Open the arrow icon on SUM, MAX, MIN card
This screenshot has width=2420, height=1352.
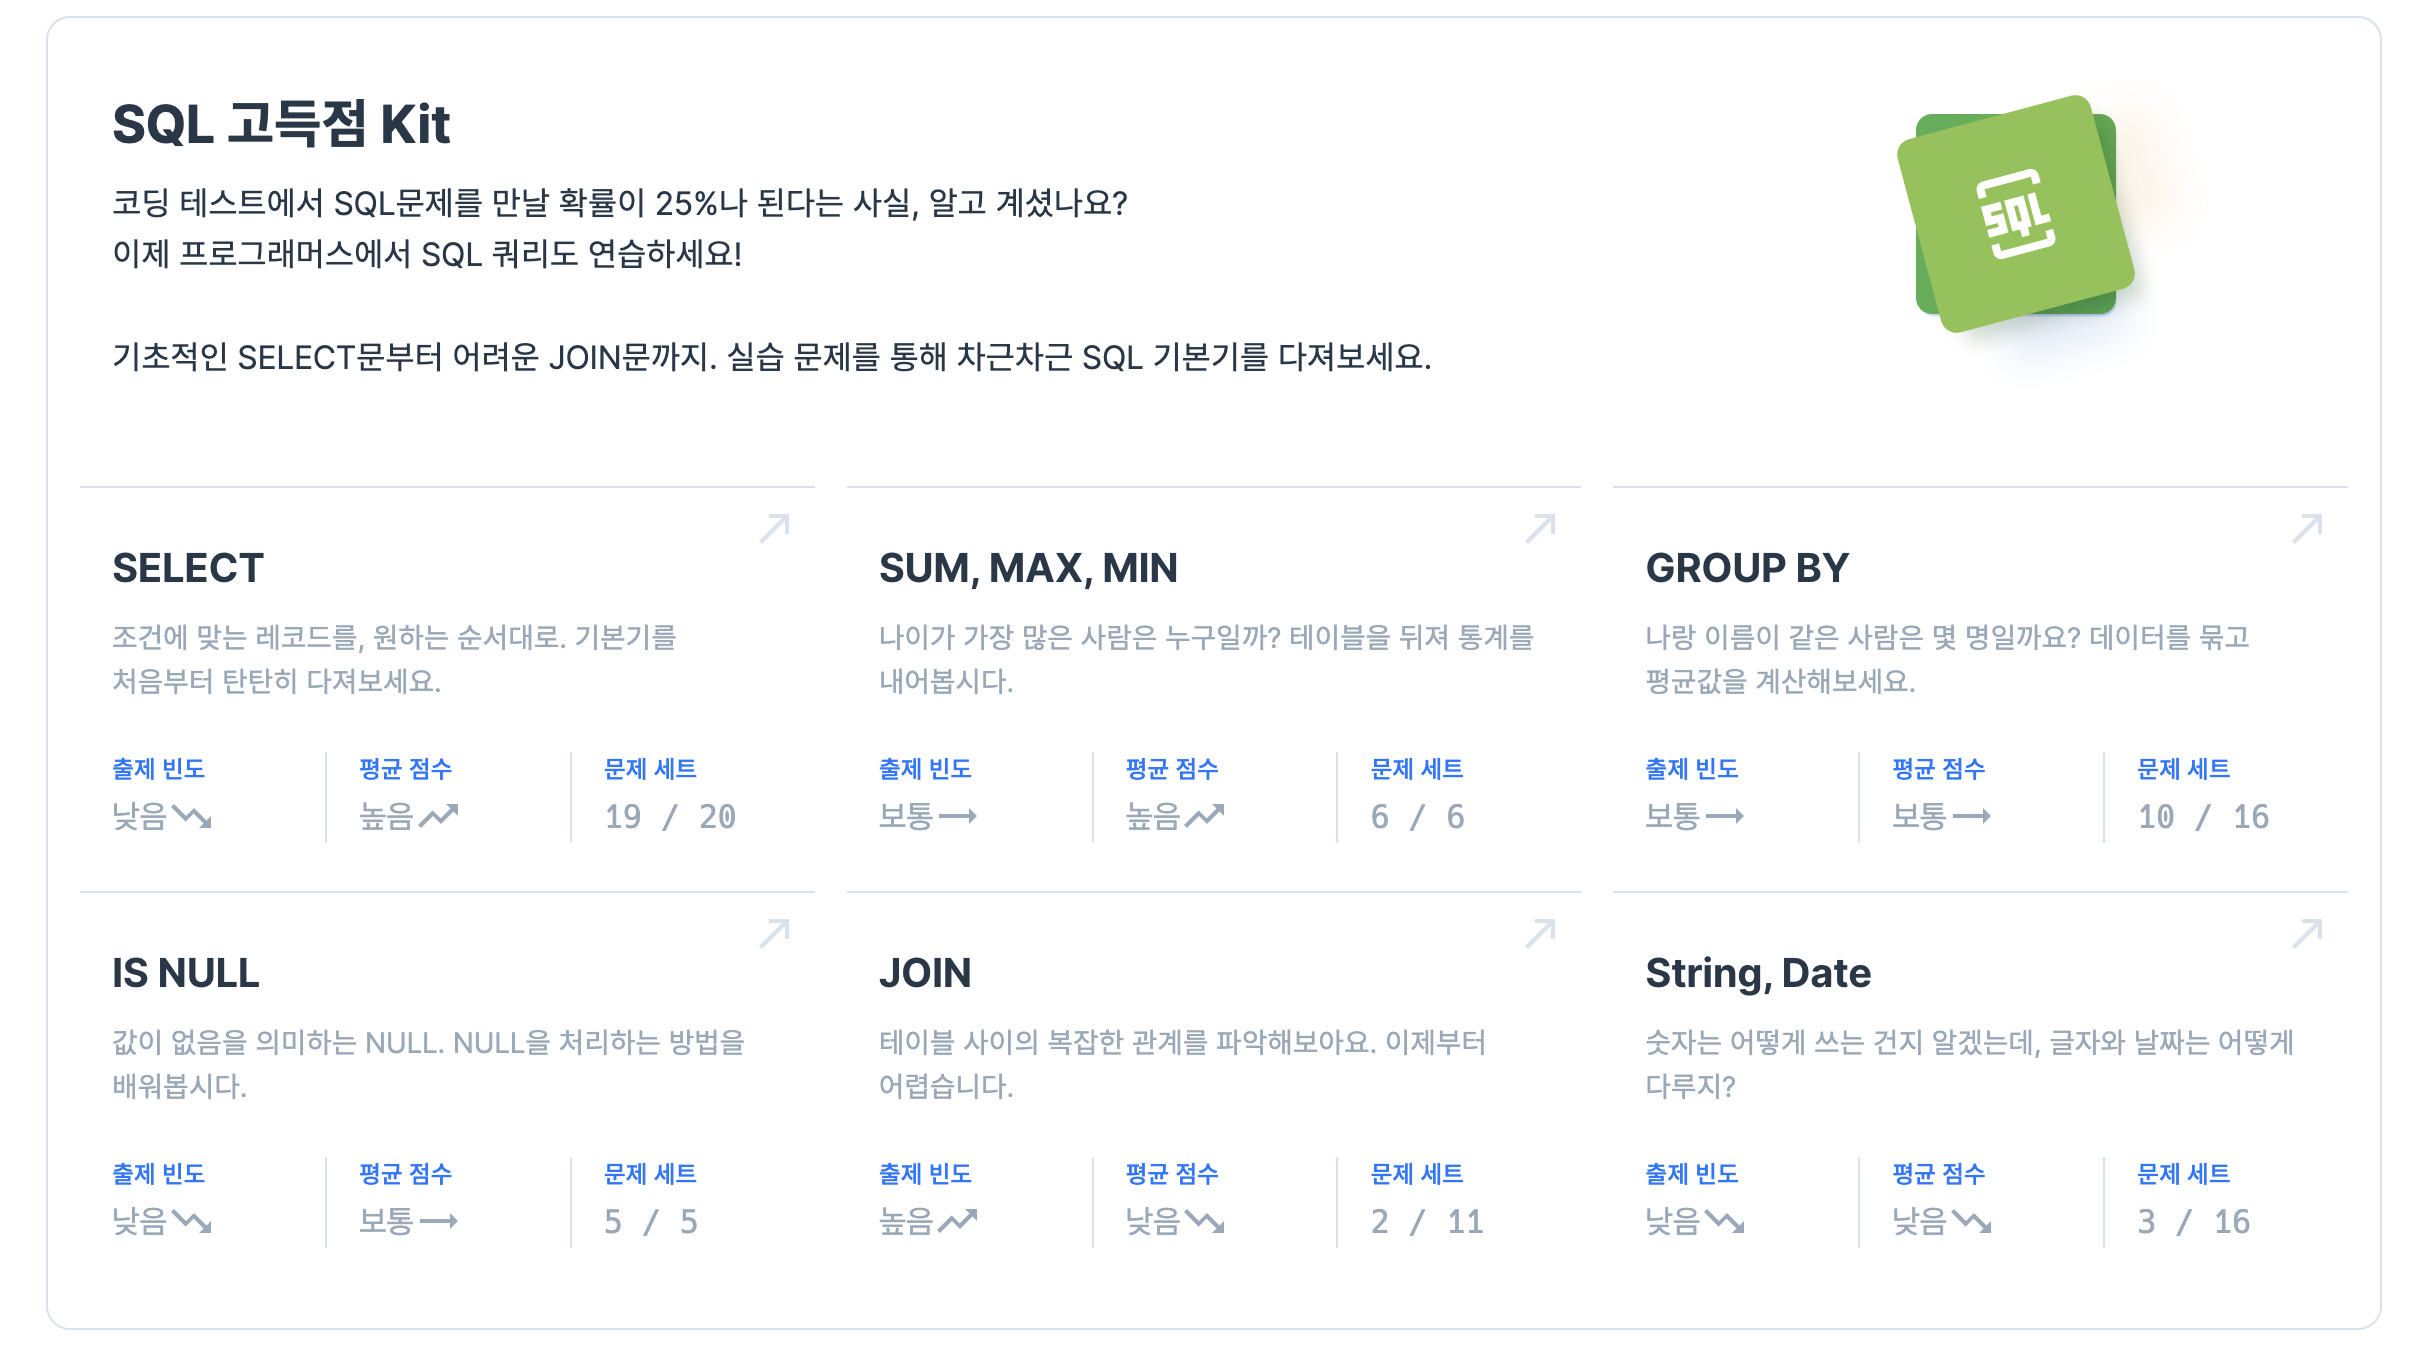[x=1541, y=528]
